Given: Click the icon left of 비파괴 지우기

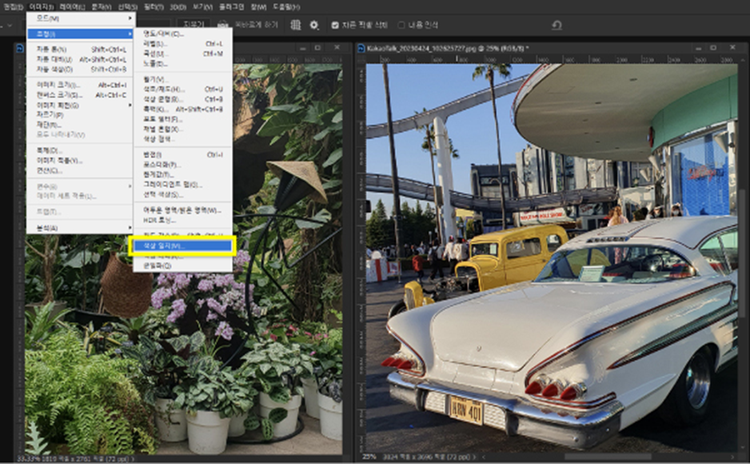Looking at the screenshot, I should 222,25.
